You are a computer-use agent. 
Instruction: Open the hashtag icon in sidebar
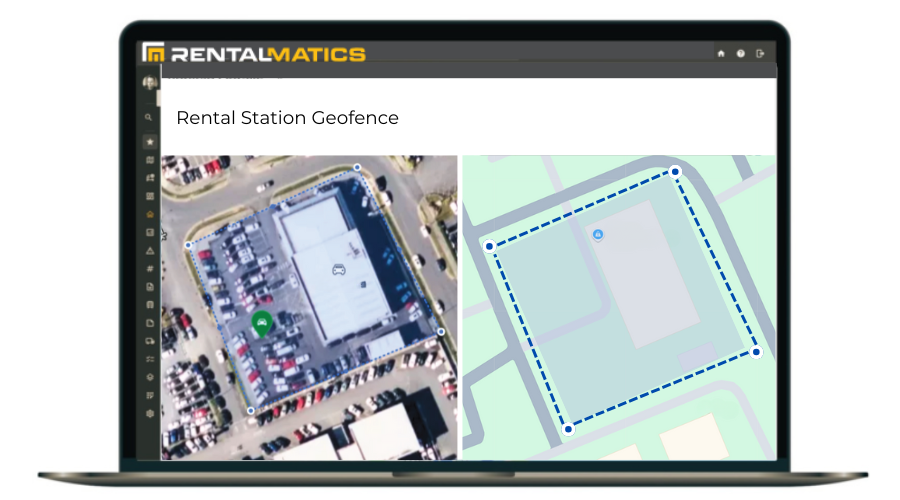pyautogui.click(x=150, y=269)
